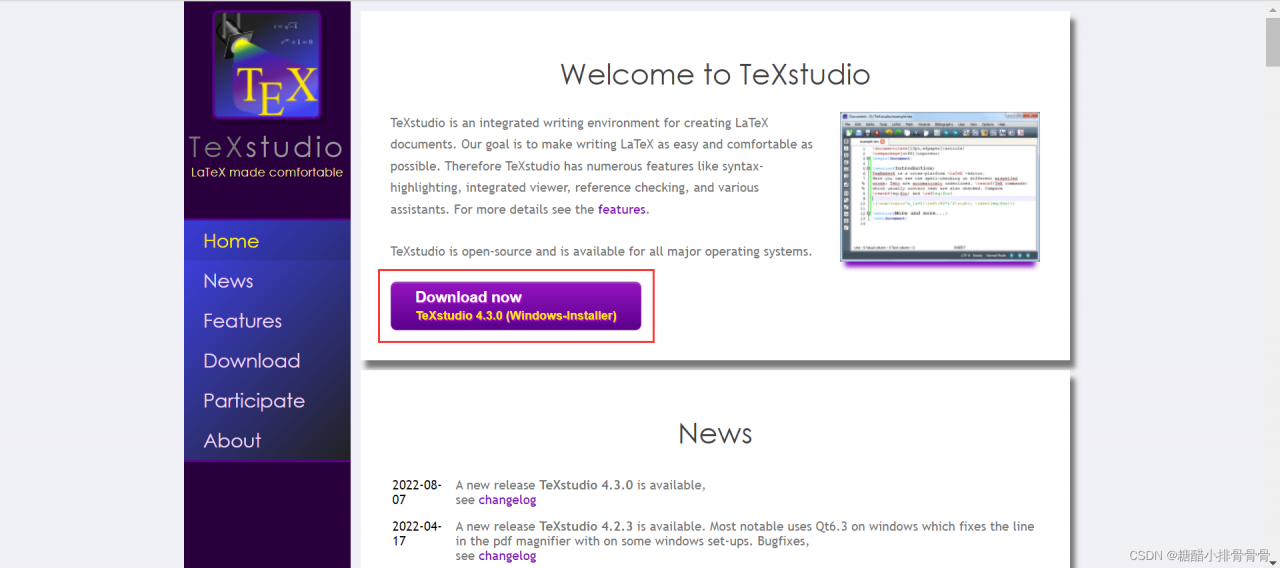Click the date 2022-04-17
Image resolution: width=1280 pixels, height=568 pixels.
pos(417,533)
